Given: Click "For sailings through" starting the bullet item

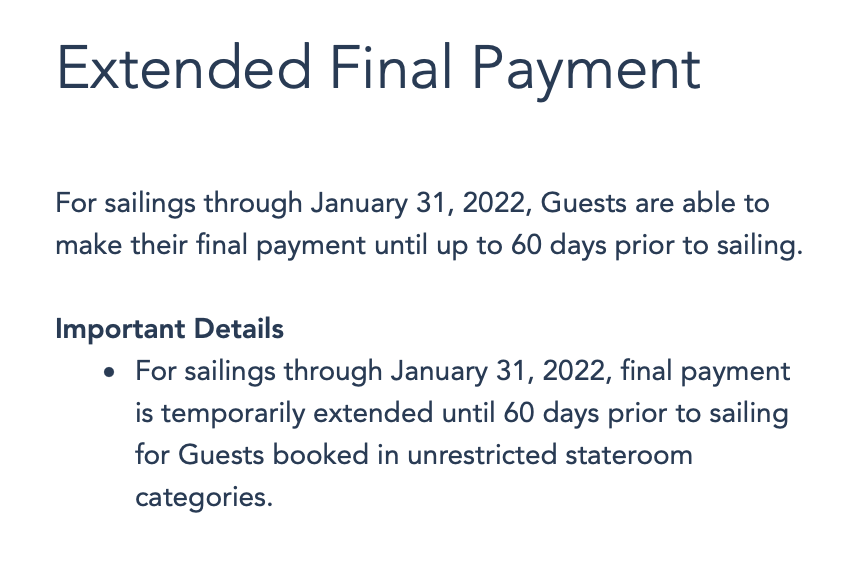Looking at the screenshot, I should [260, 371].
